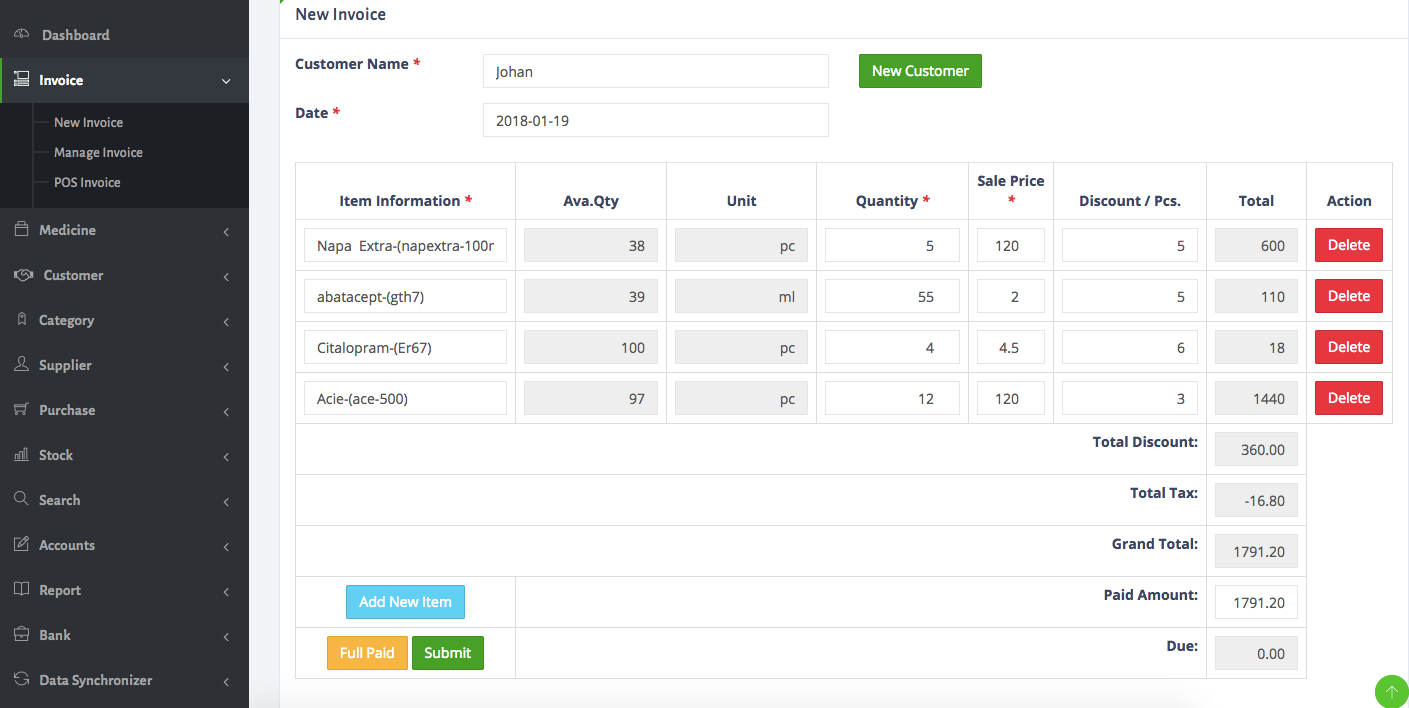This screenshot has height=708, width=1409.
Task: Open POS Invoice from the Invoice menu
Action: [85, 182]
